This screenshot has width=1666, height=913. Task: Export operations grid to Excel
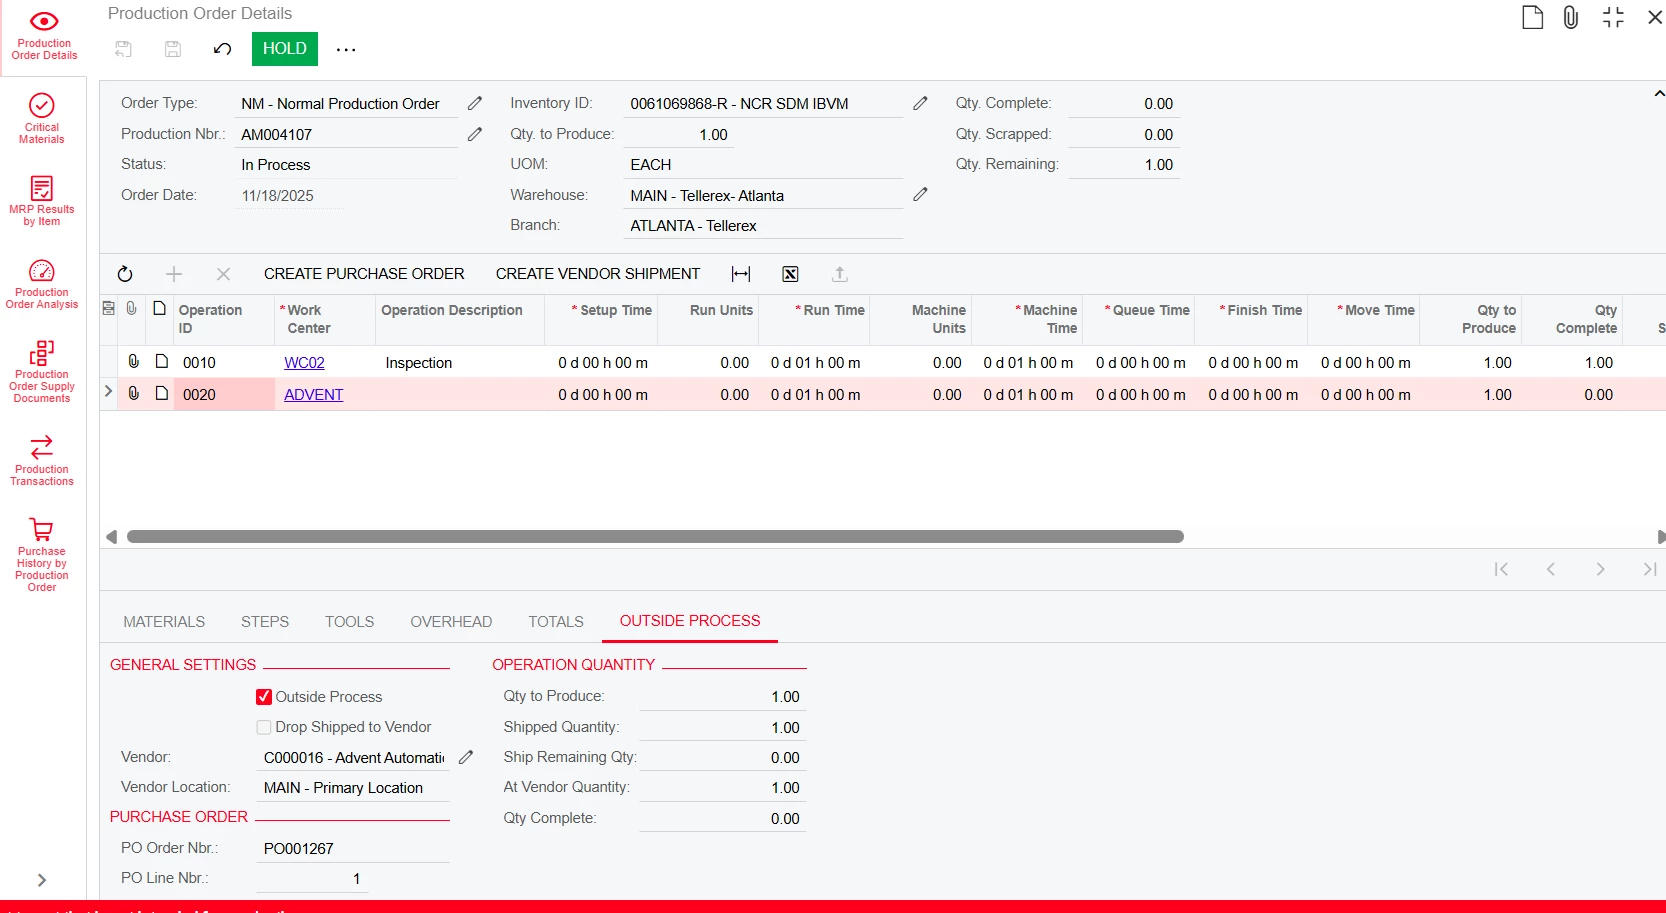point(790,274)
